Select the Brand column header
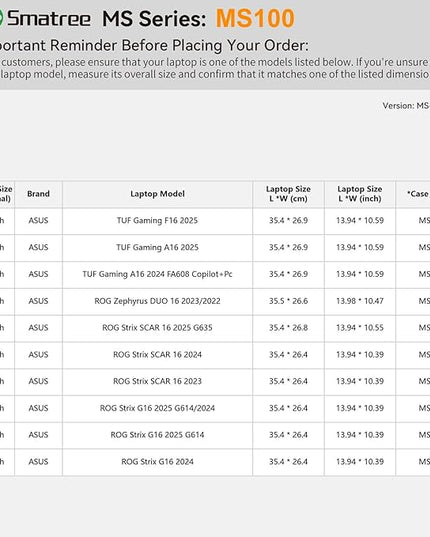The height and width of the screenshot is (537, 430). (x=38, y=194)
